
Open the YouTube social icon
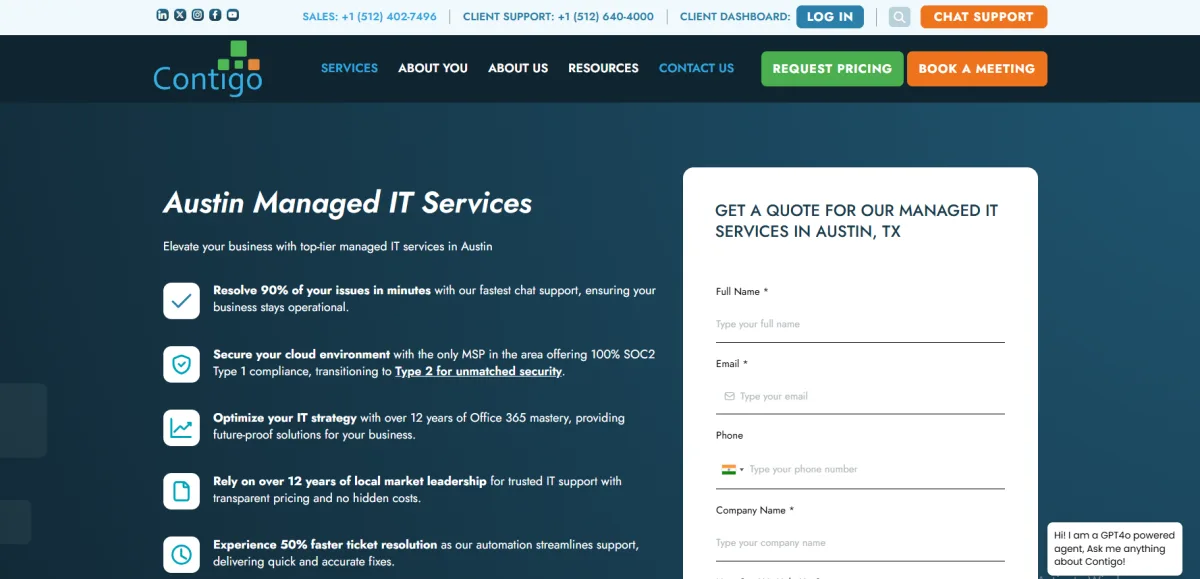tap(233, 15)
